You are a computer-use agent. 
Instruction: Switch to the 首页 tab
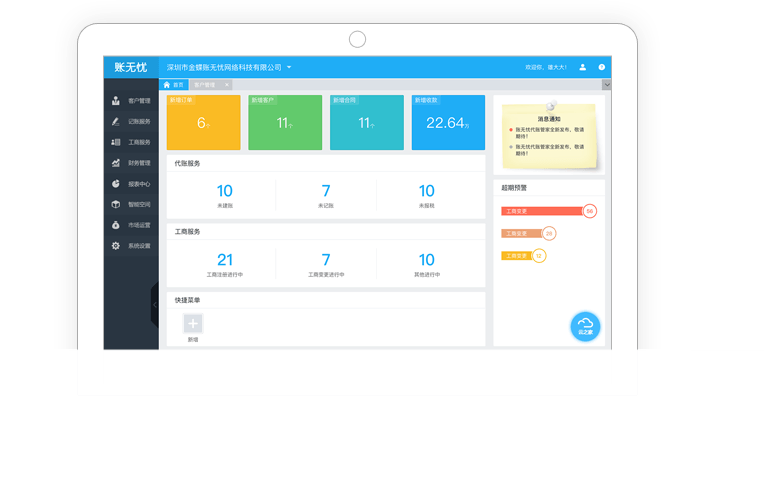[174, 86]
